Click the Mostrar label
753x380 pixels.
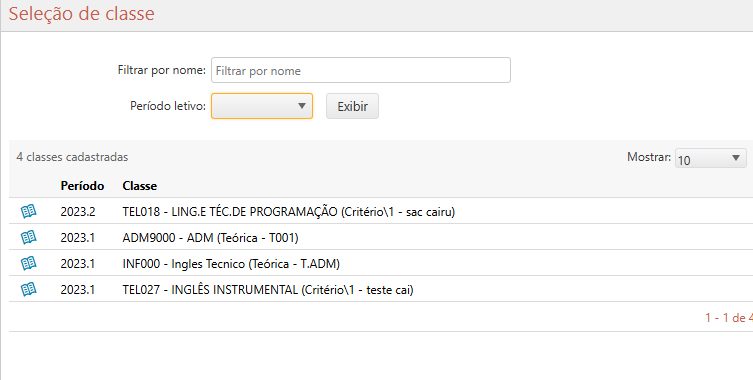pos(649,157)
